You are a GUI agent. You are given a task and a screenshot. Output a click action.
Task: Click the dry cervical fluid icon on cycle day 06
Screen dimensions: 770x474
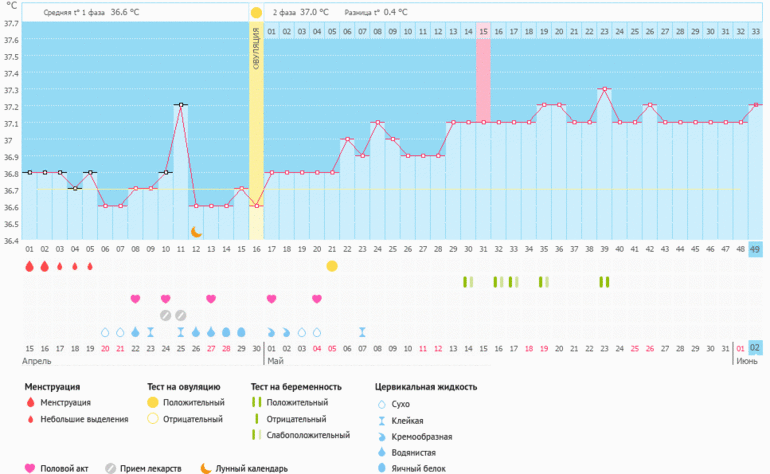click(x=105, y=332)
